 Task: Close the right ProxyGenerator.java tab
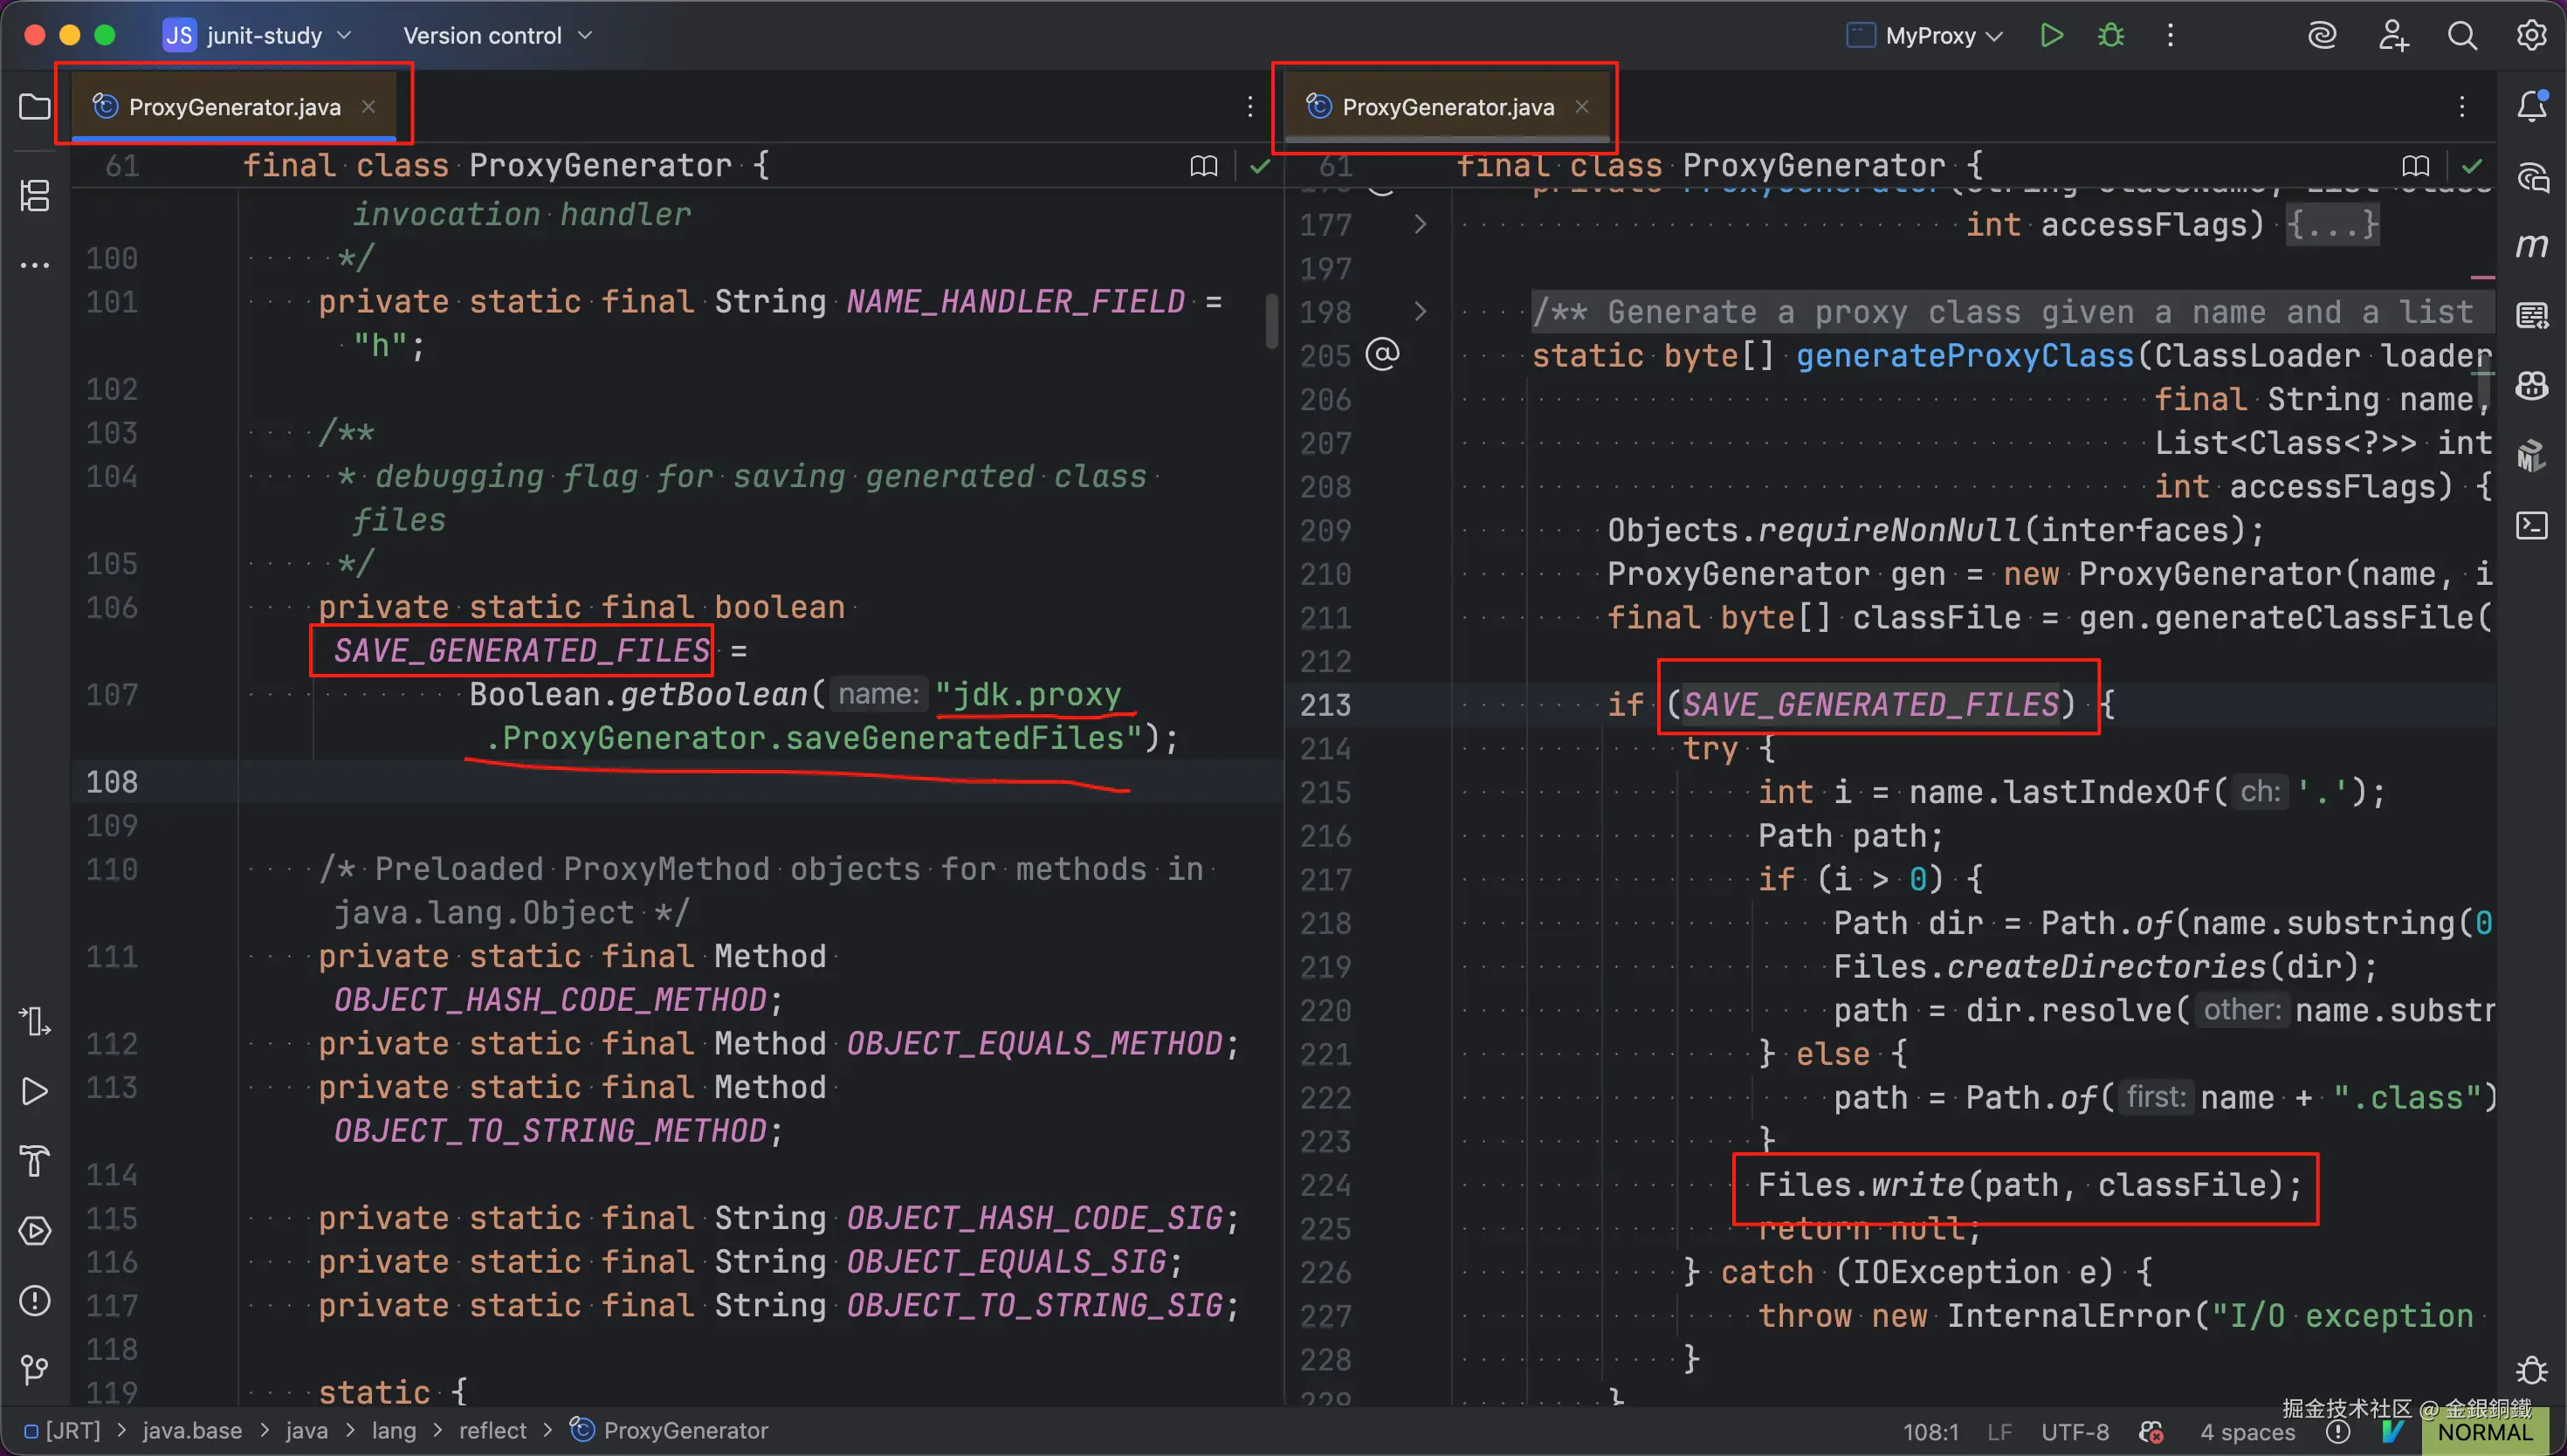(x=1582, y=107)
